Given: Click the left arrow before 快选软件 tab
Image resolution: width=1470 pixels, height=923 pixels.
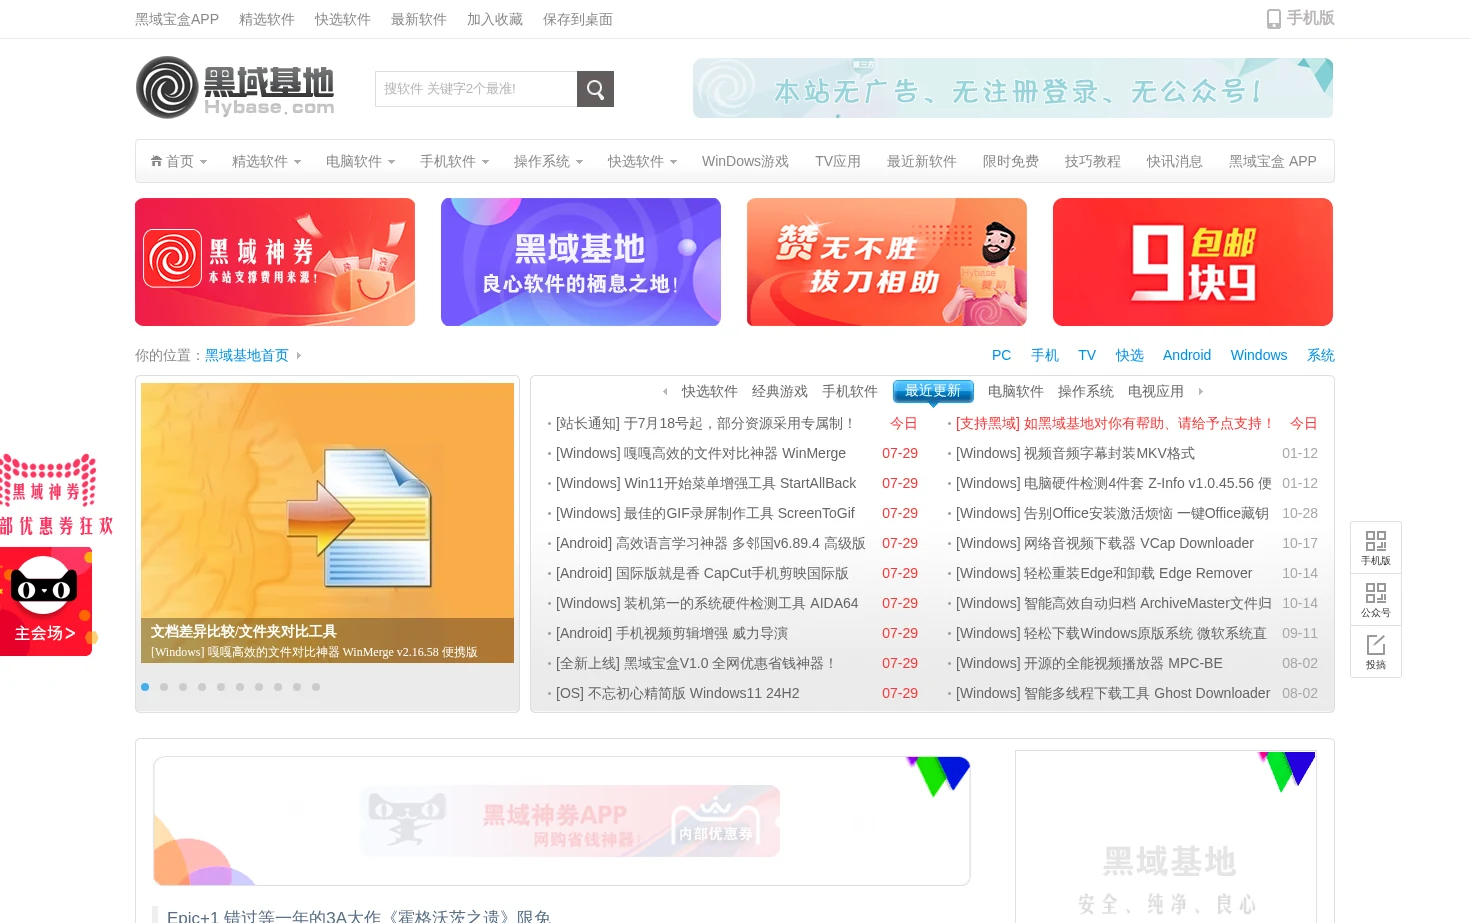Looking at the screenshot, I should click(x=665, y=391).
